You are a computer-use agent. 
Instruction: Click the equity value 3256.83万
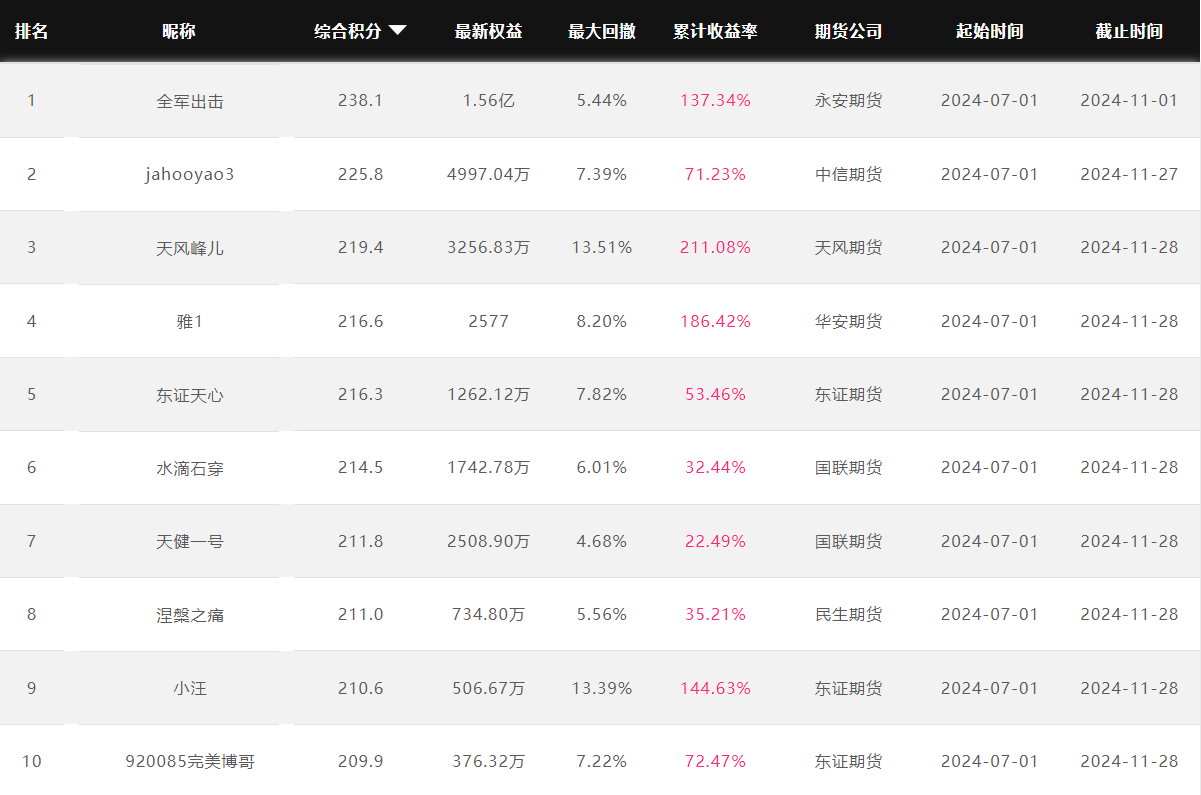point(489,247)
